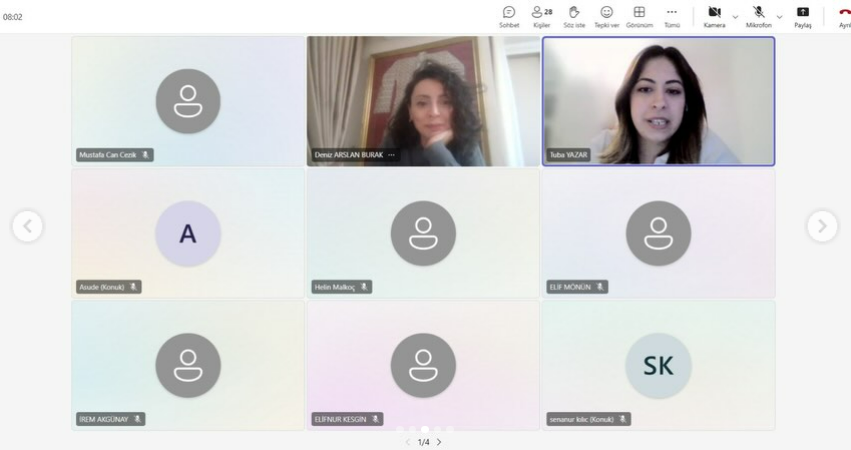The height and width of the screenshot is (450, 851).
Task: Select the semanur kılıc participant tile
Action: 658,365
